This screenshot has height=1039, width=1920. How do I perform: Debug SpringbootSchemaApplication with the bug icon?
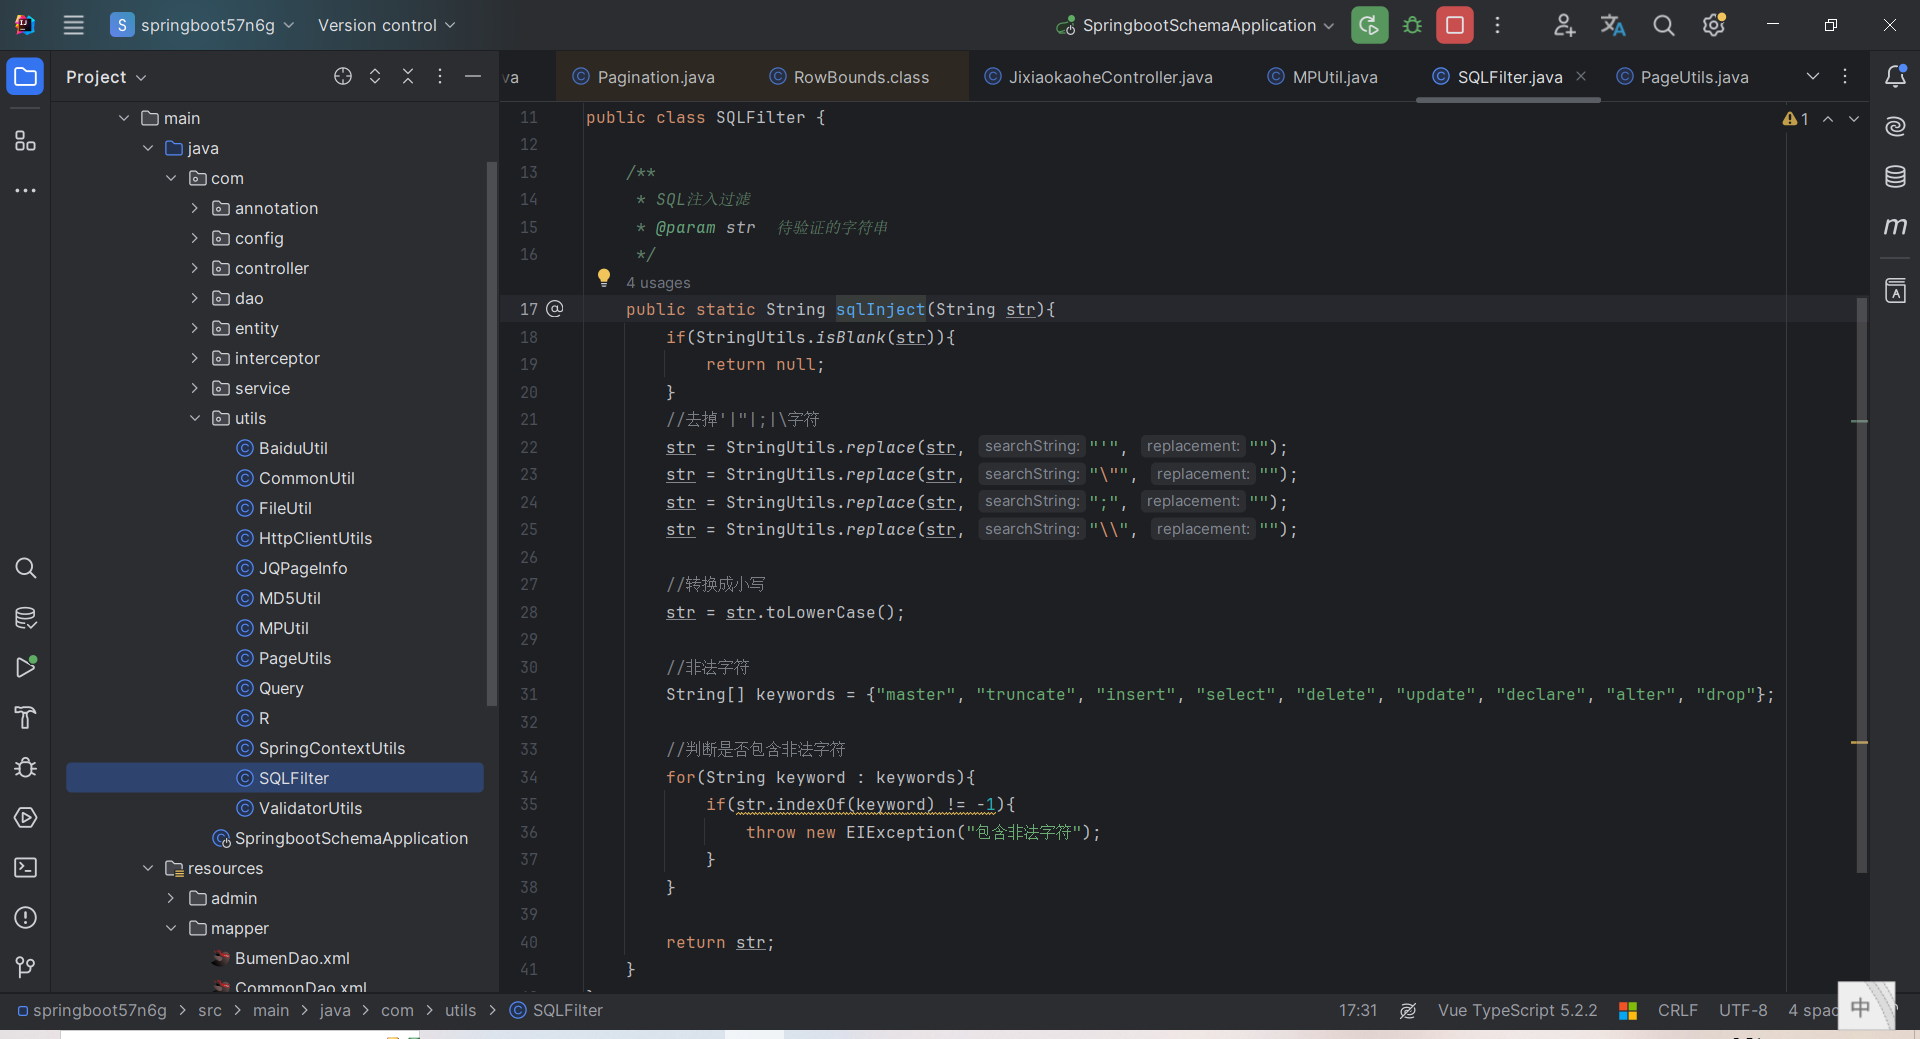tap(1412, 25)
